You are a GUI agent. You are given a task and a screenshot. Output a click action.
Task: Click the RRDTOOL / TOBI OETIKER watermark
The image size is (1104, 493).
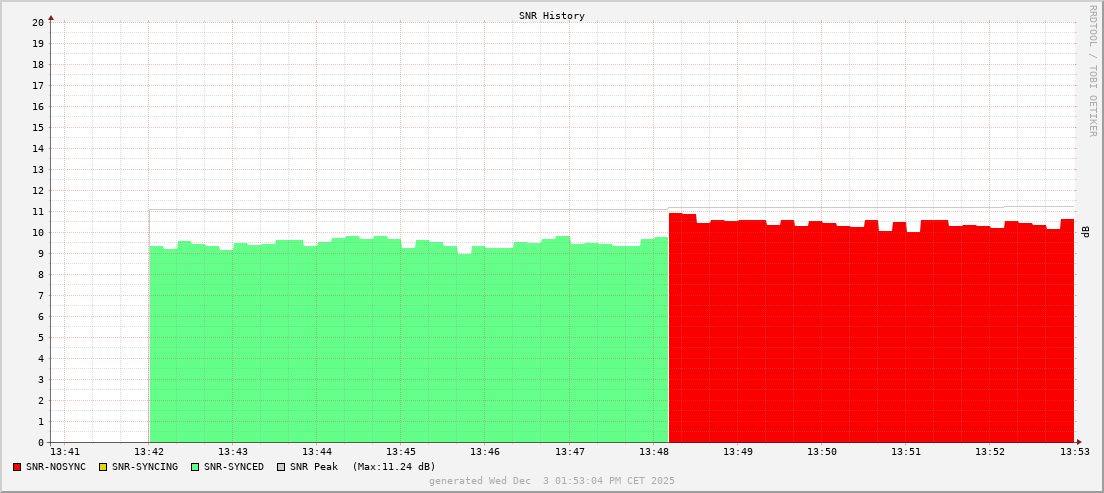pos(1092,70)
